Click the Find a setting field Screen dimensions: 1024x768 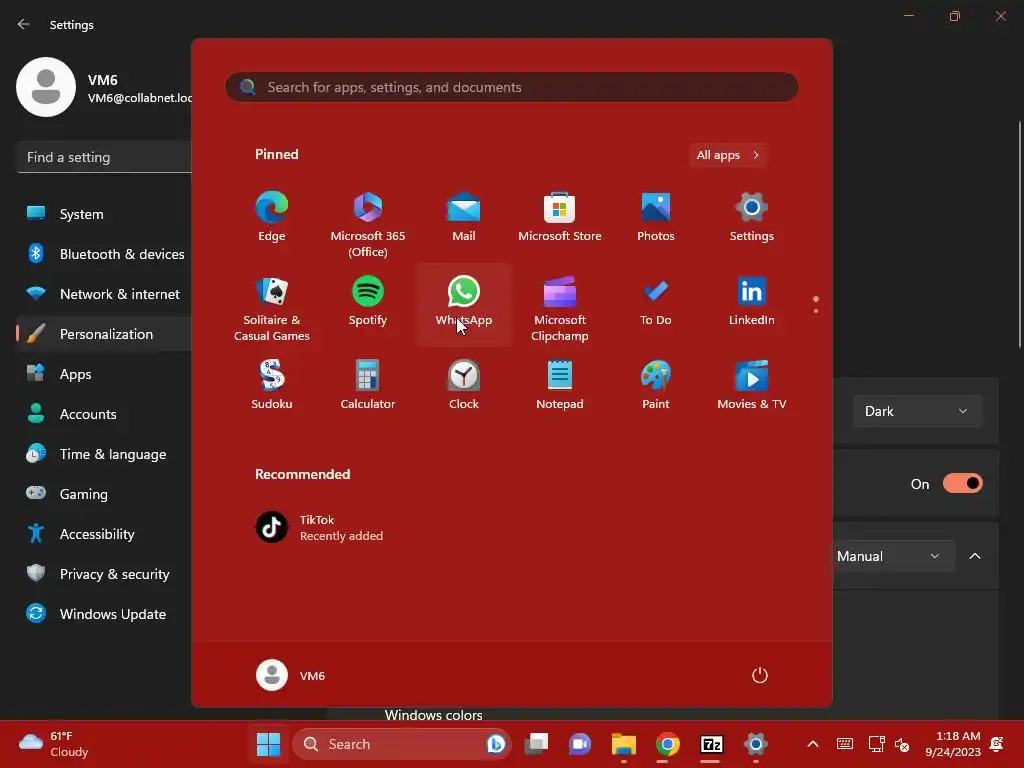[104, 157]
